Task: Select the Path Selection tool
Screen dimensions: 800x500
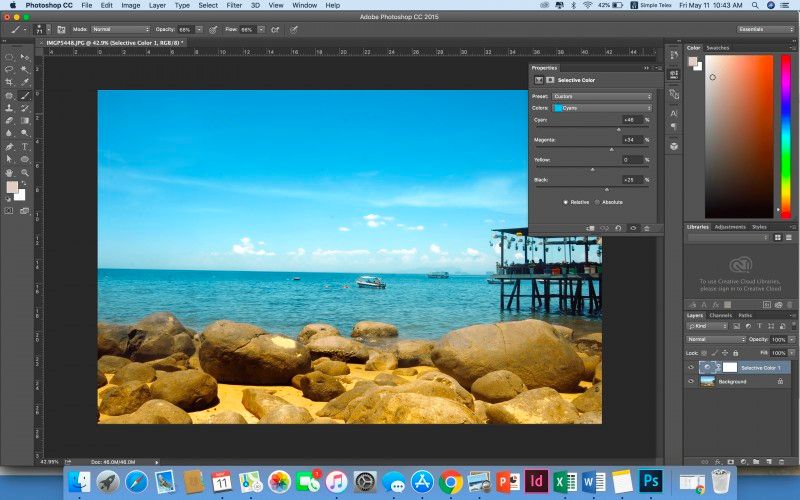Action: (x=9, y=159)
